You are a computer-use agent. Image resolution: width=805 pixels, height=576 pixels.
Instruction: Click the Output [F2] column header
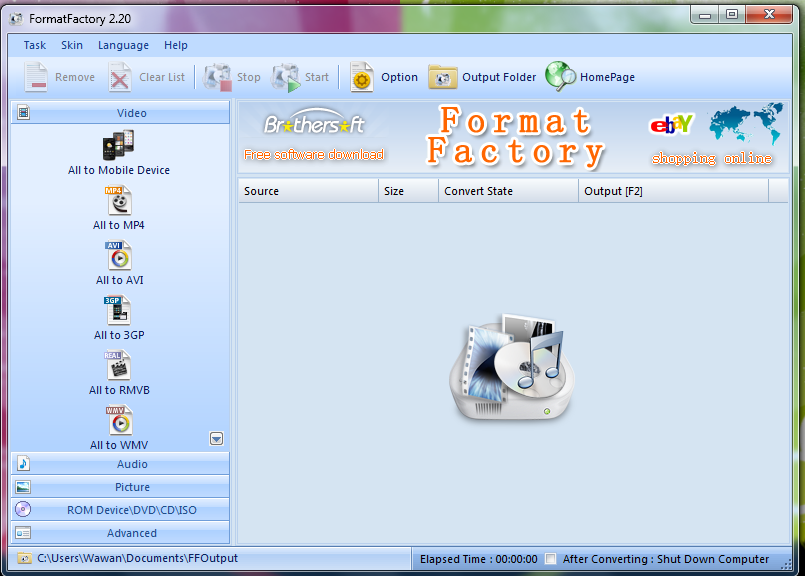pyautogui.click(x=674, y=191)
